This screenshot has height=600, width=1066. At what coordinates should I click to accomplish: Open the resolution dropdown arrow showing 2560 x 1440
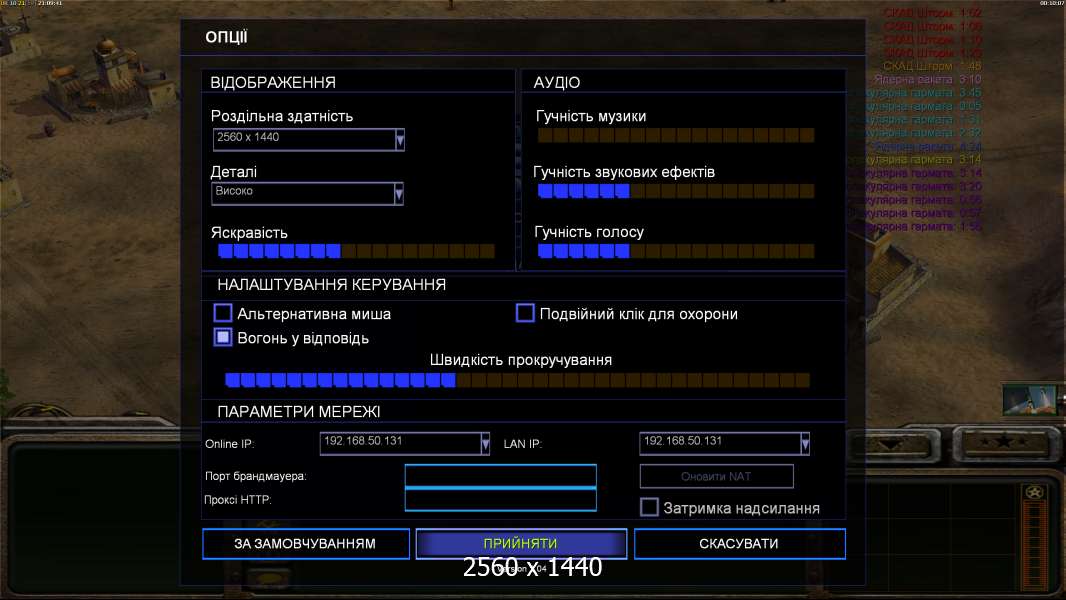[400, 139]
